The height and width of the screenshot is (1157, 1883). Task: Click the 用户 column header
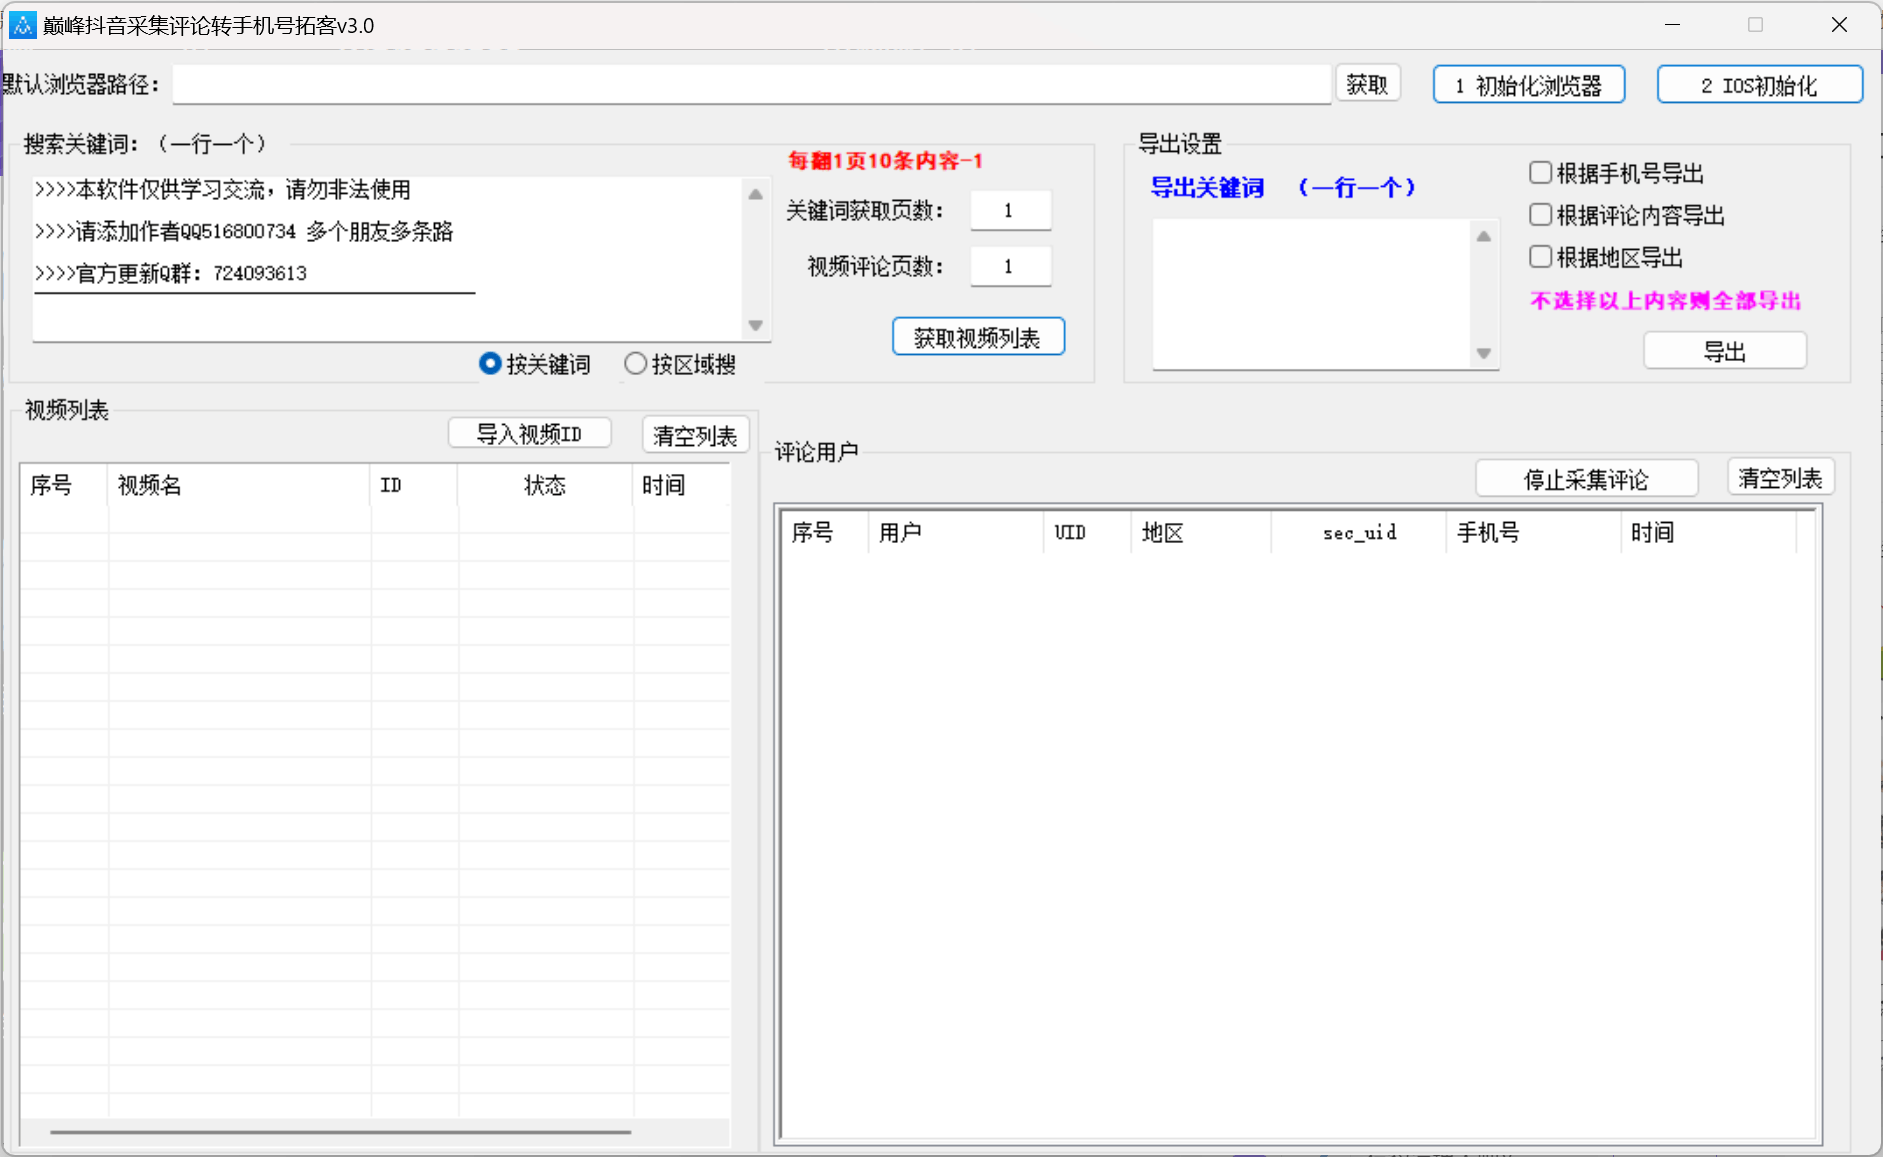click(x=956, y=533)
